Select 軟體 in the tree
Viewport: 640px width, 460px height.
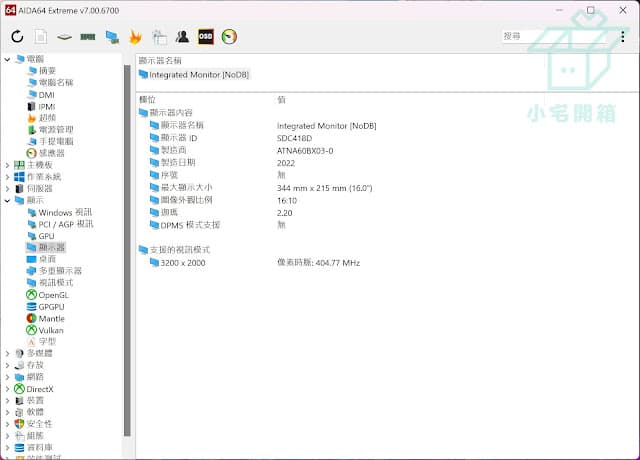29,412
